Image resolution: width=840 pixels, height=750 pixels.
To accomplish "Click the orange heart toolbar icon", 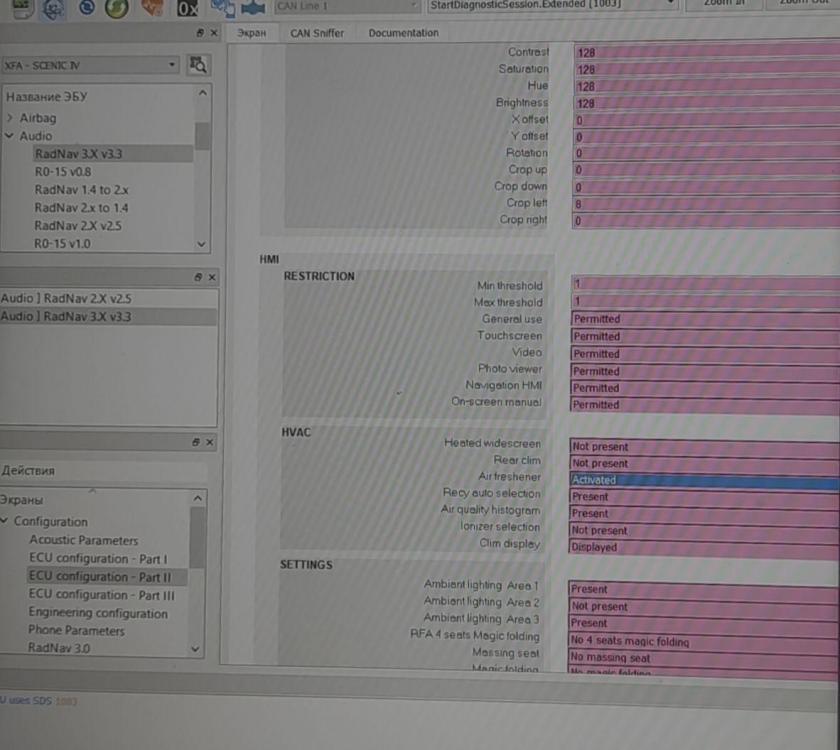I will click(152, 7).
